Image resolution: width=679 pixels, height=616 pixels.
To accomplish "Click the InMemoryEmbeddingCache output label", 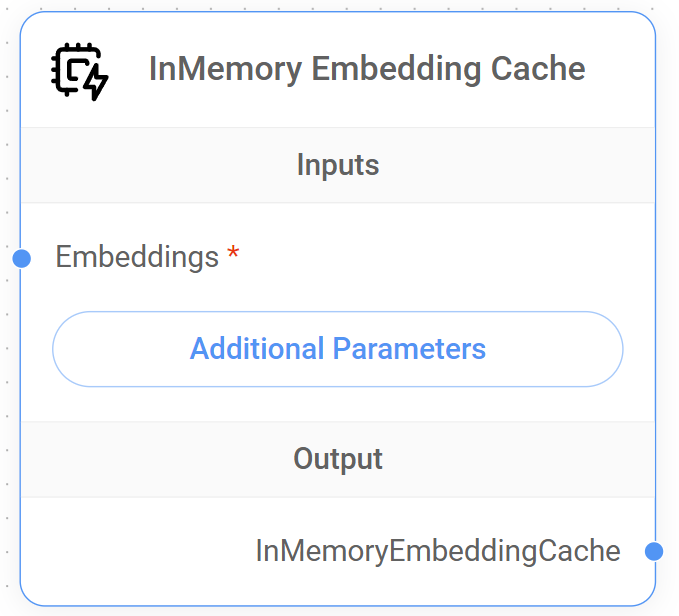I will (438, 551).
